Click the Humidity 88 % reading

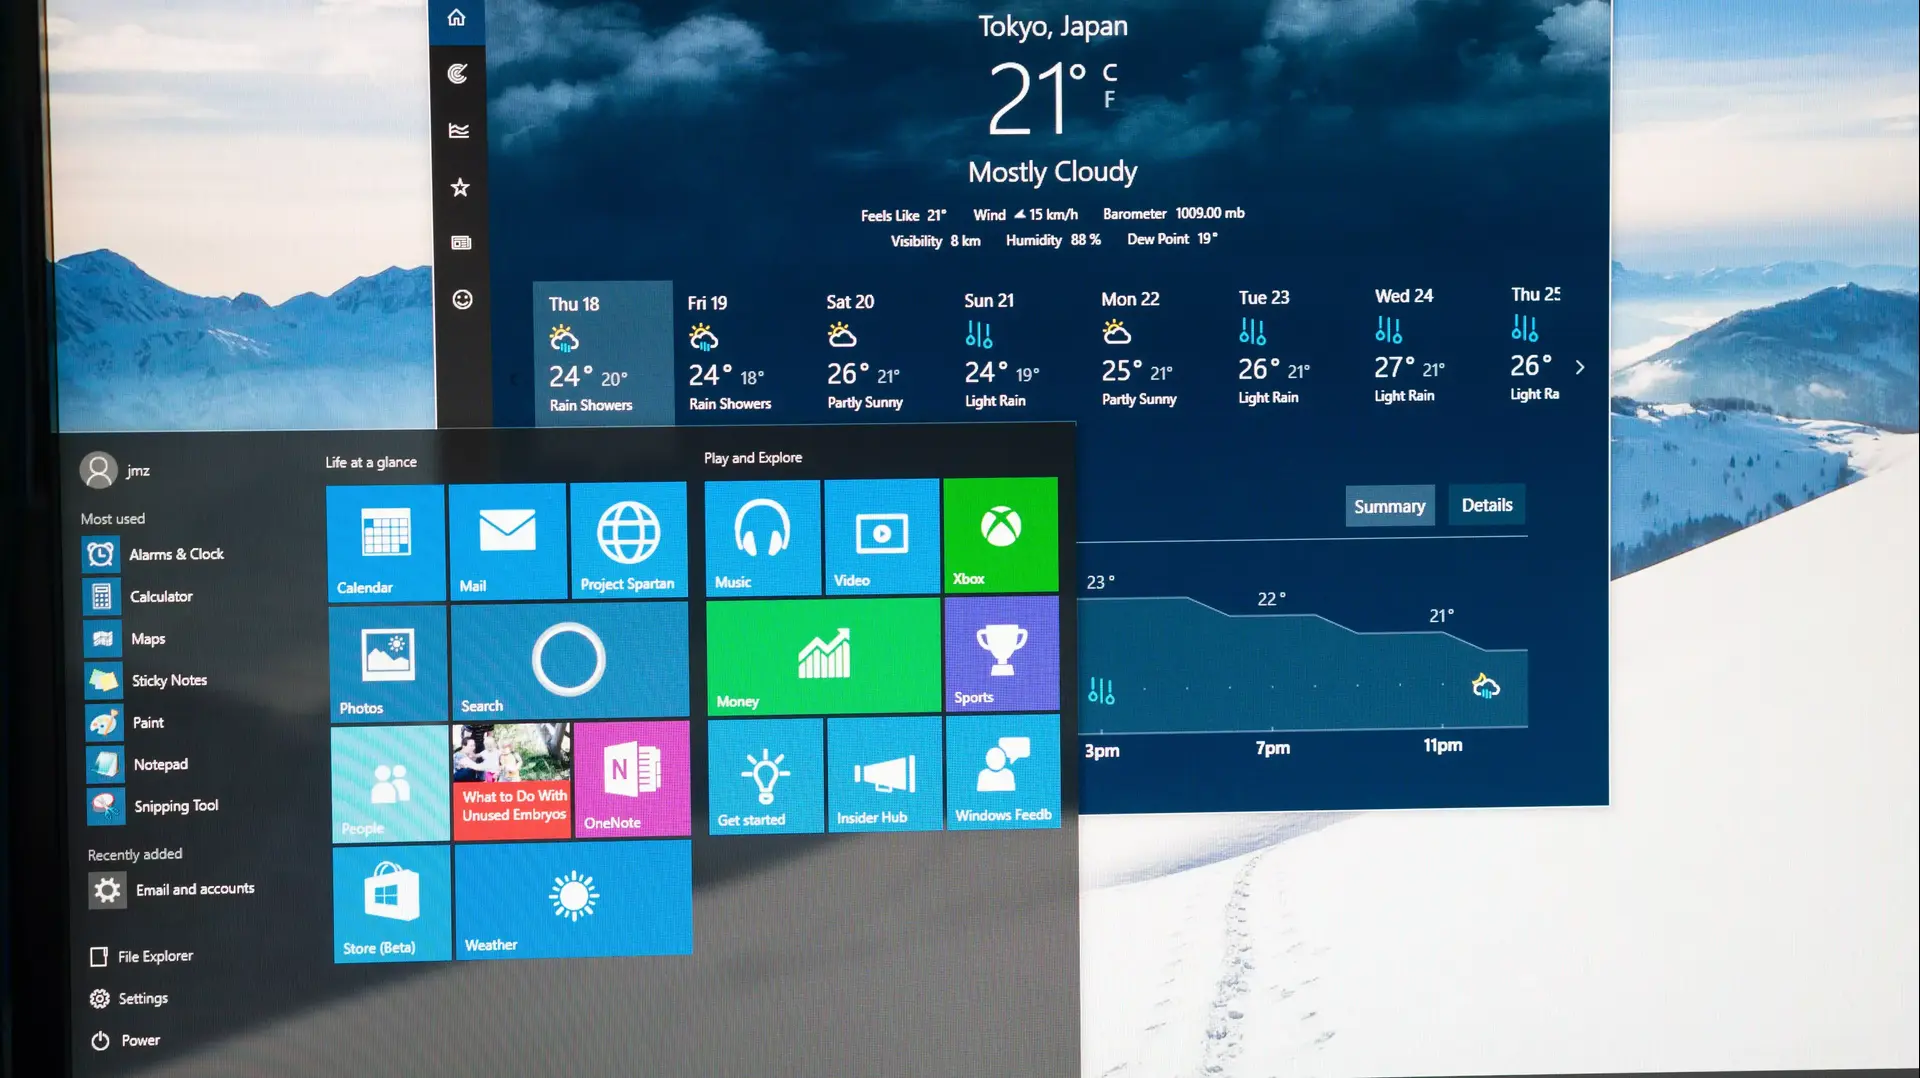point(1053,240)
